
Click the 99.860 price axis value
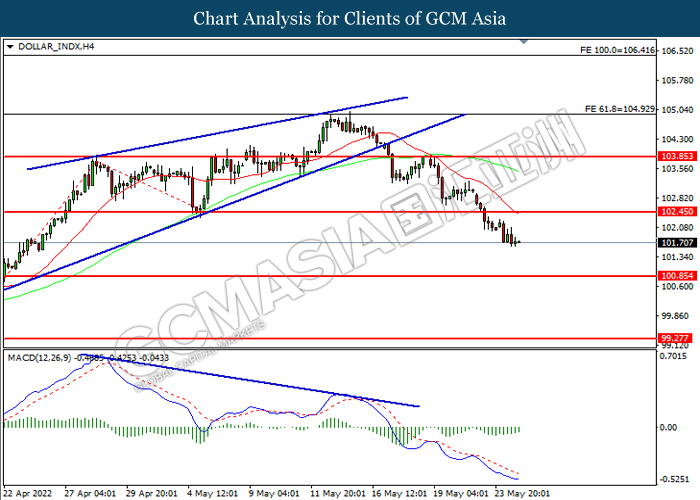tap(675, 316)
